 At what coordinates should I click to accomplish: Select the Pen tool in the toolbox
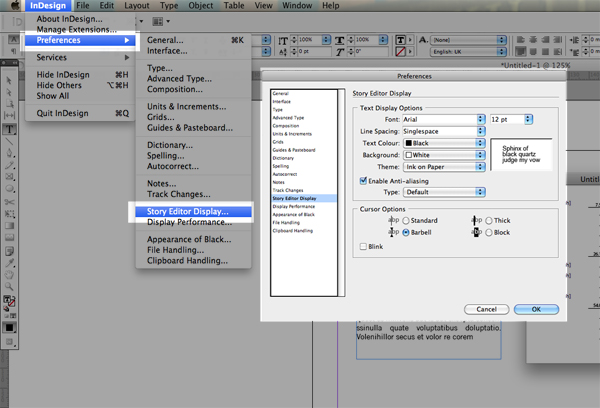[10, 153]
